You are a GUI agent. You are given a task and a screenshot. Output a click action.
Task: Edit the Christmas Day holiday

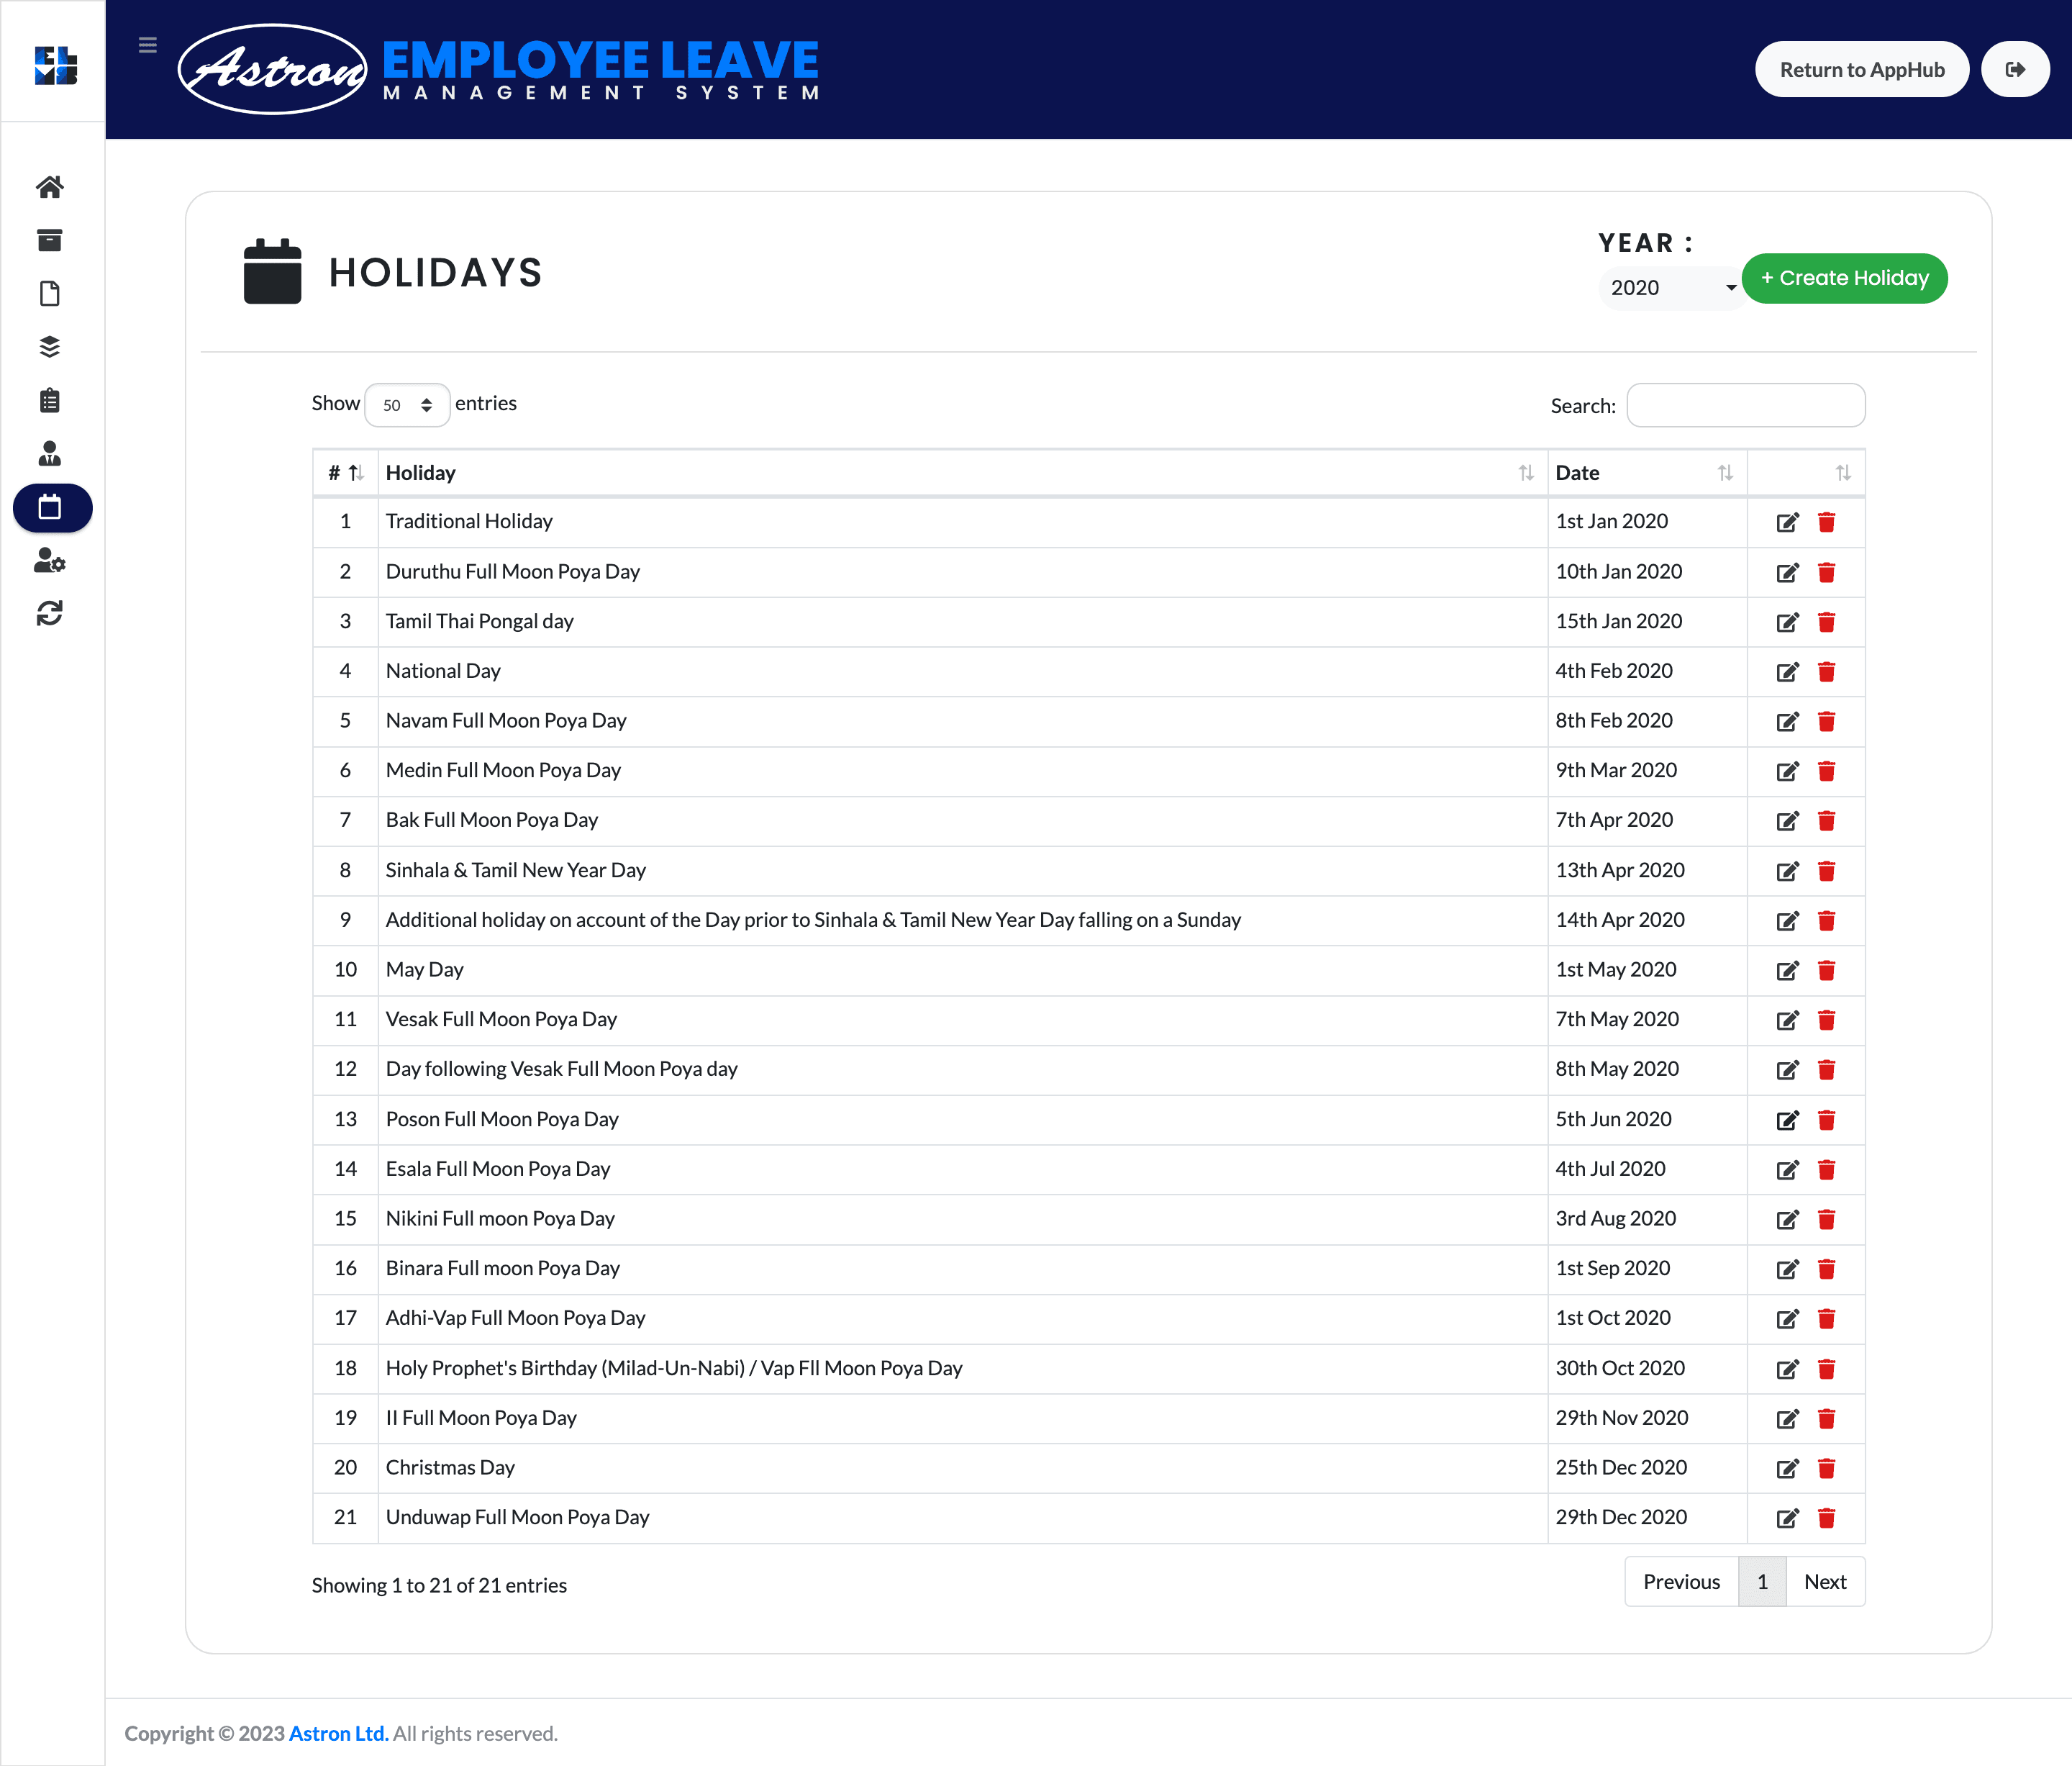[1787, 1468]
